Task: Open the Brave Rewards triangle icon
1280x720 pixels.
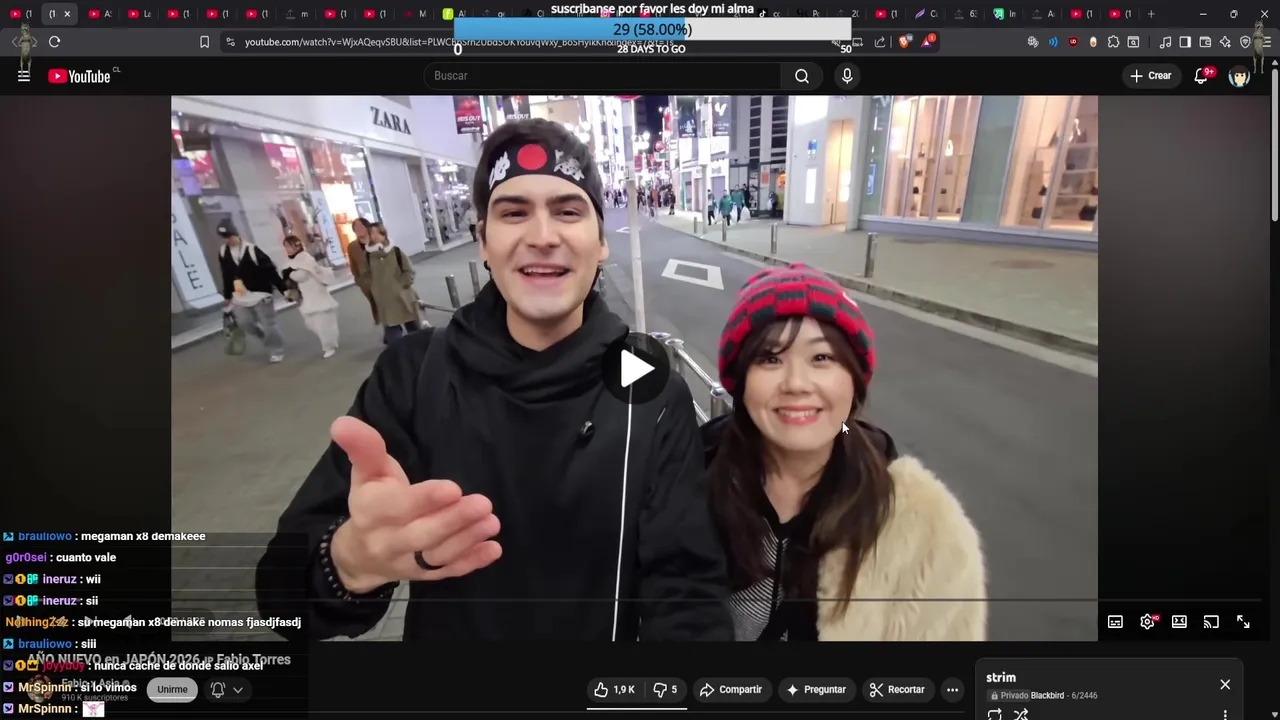Action: [929, 42]
